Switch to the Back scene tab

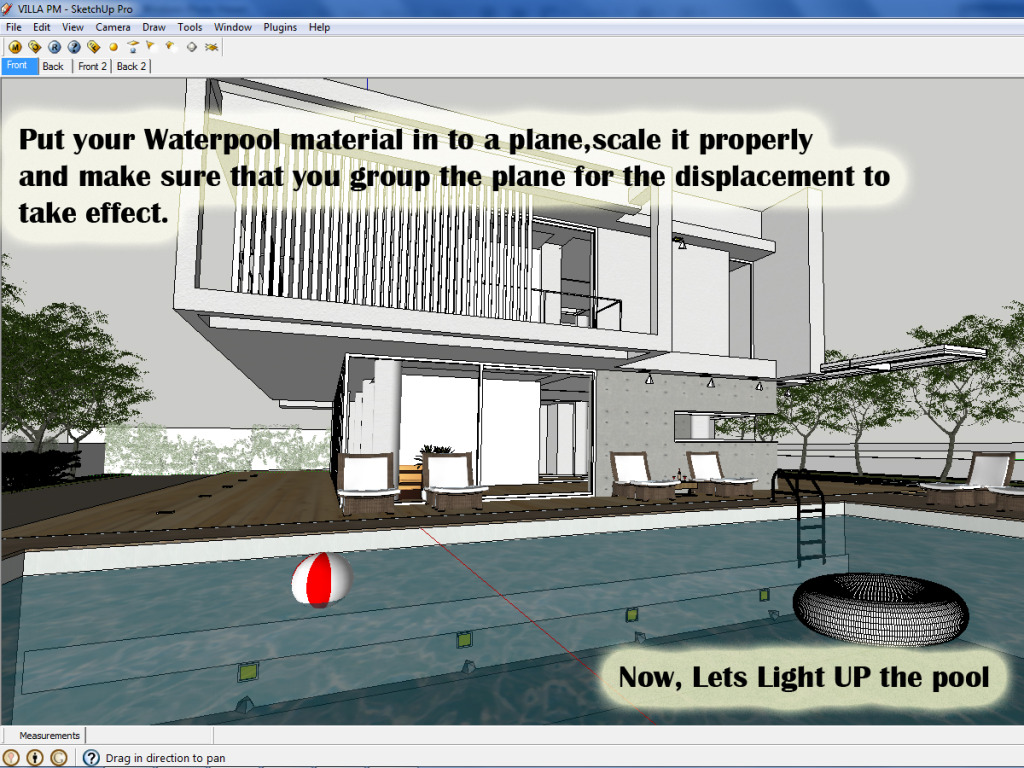pos(52,65)
